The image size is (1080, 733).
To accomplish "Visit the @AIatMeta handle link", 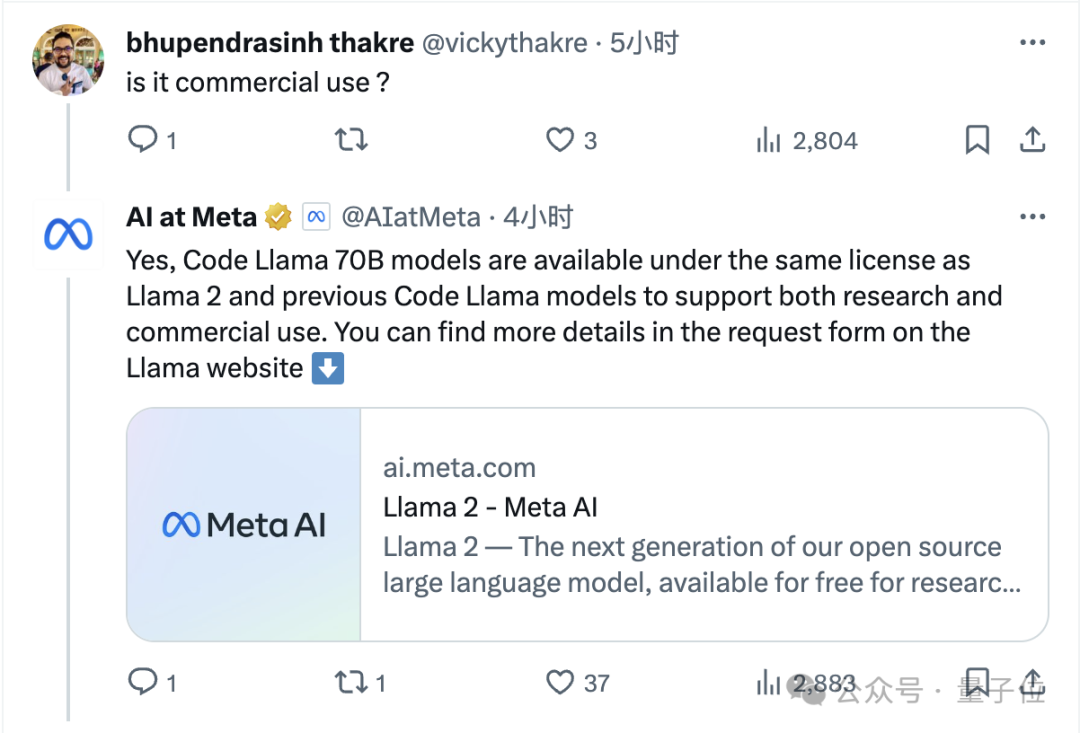I will pos(411,216).
